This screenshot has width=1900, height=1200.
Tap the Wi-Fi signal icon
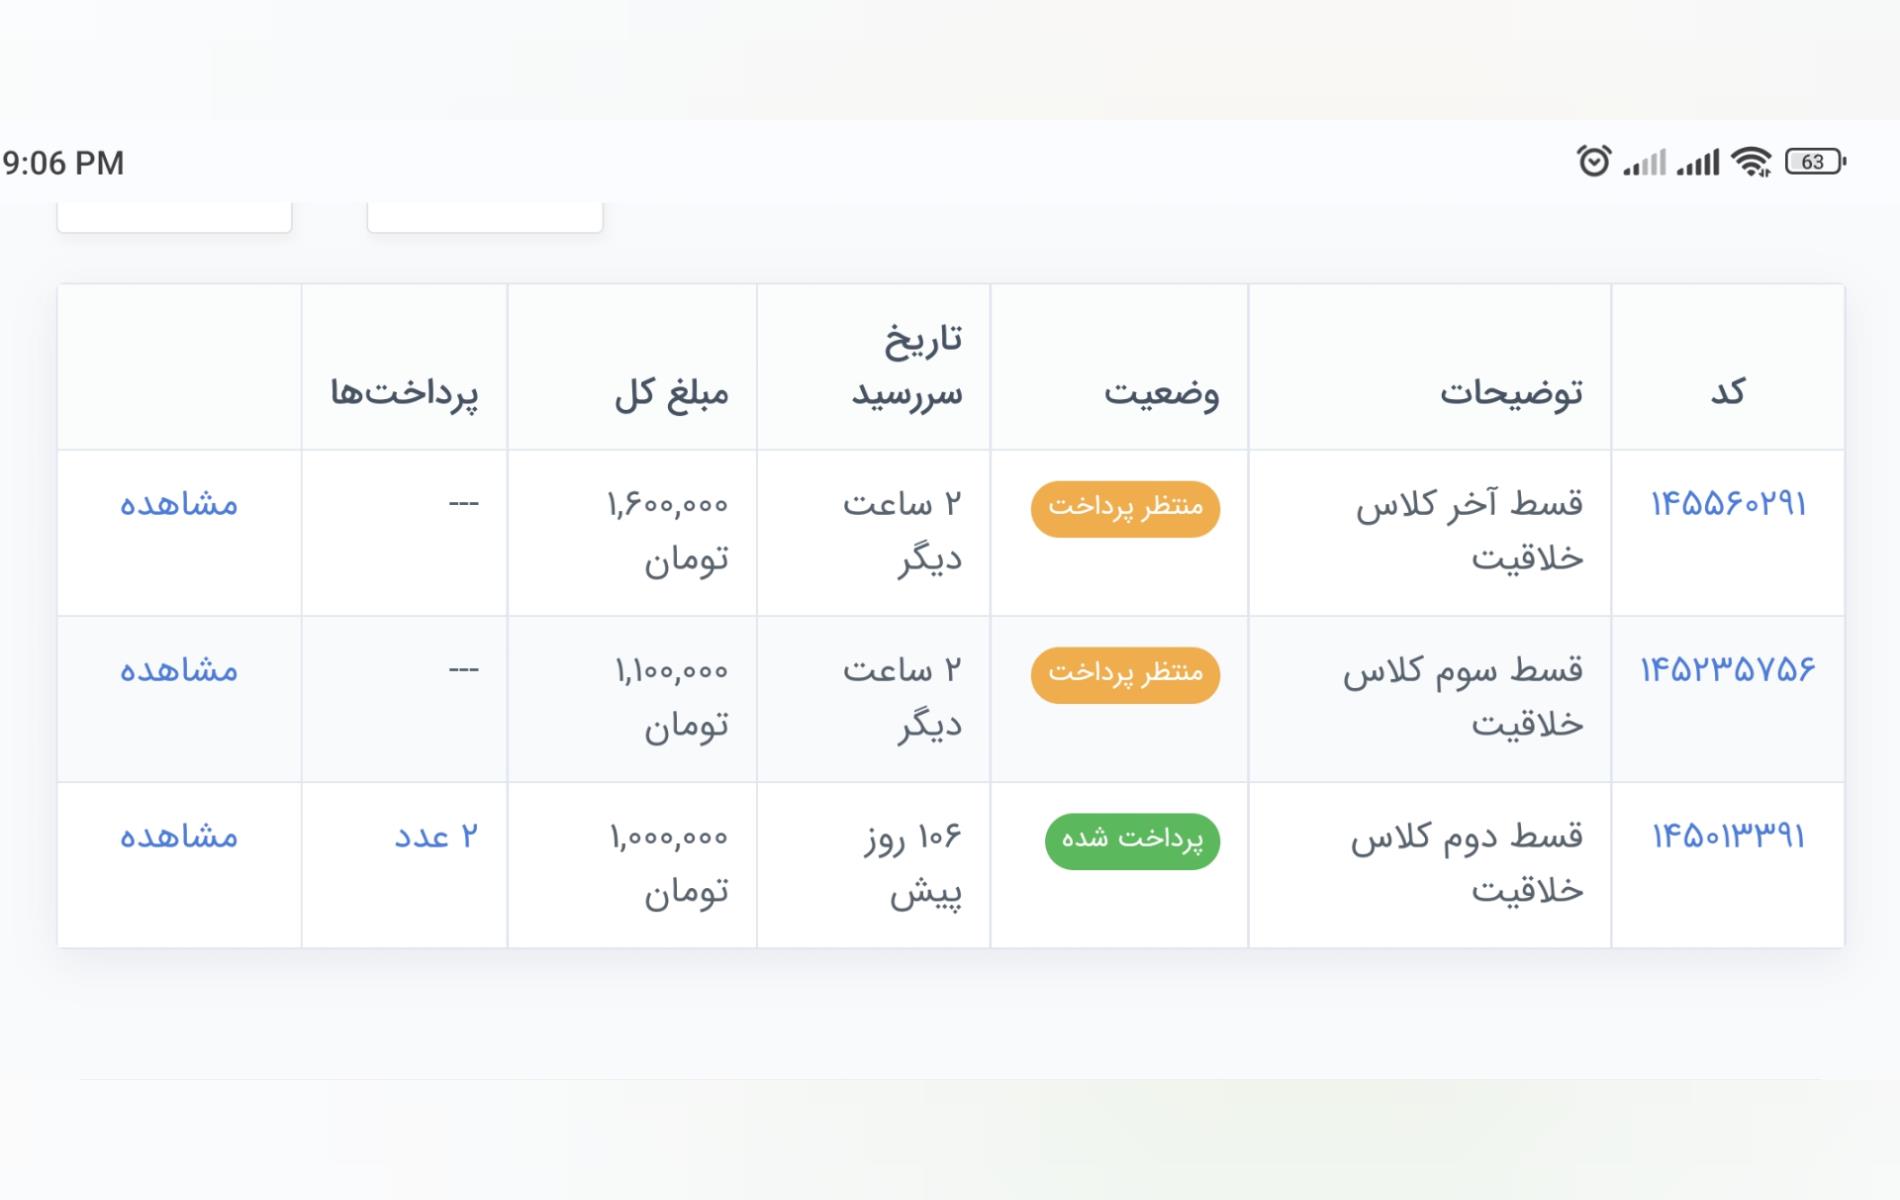[x=1752, y=161]
